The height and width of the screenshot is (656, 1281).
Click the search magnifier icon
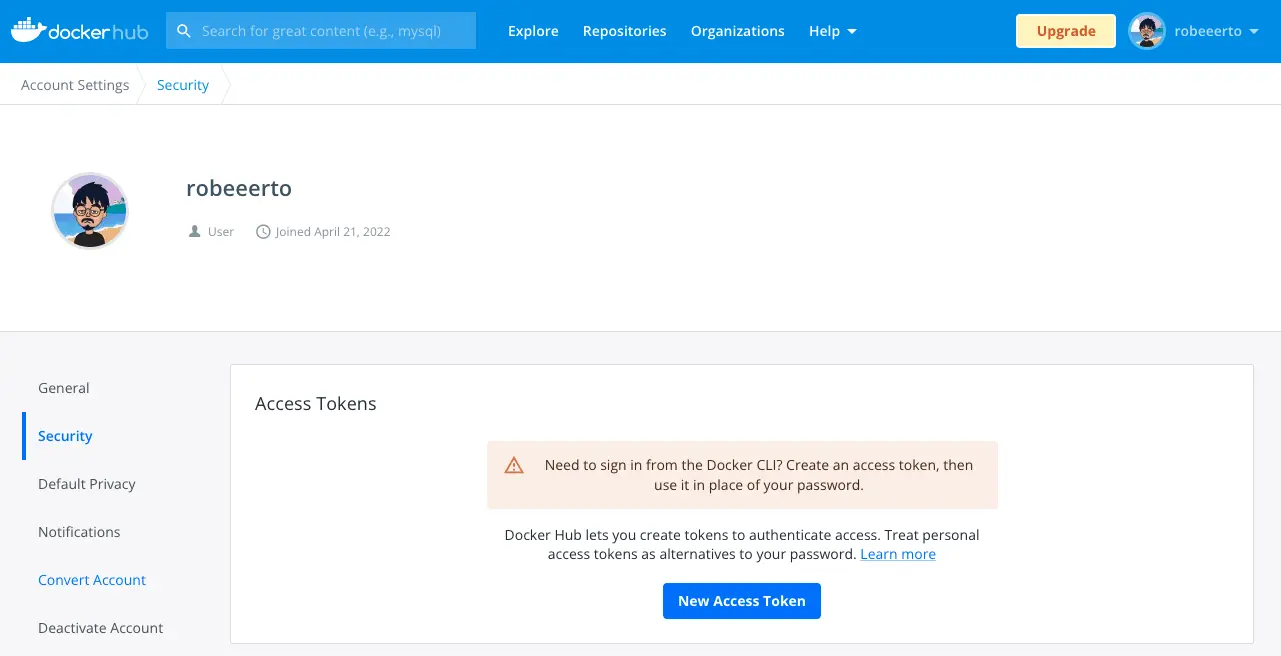184,31
